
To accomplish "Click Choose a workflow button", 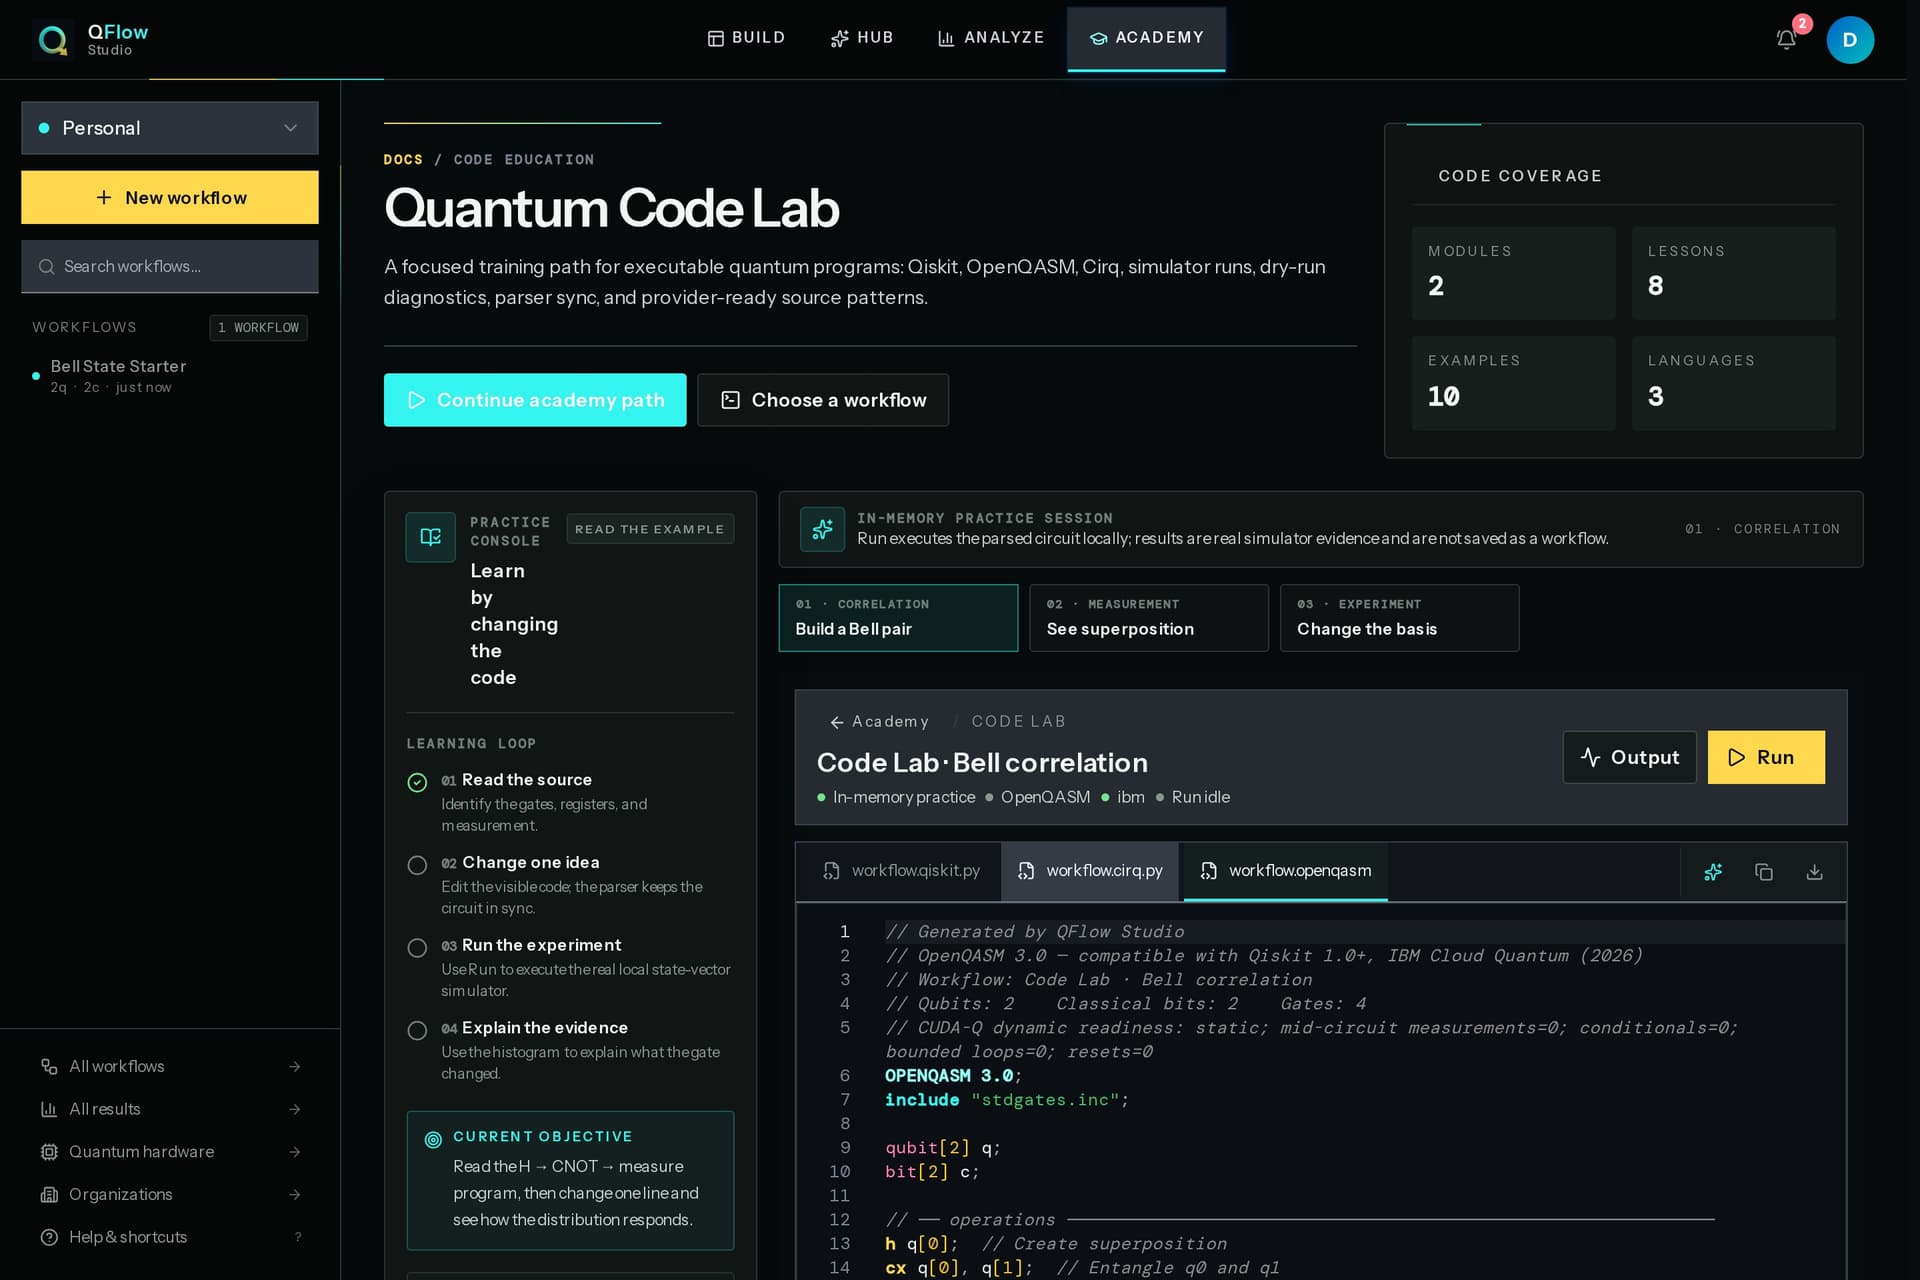I will point(823,400).
